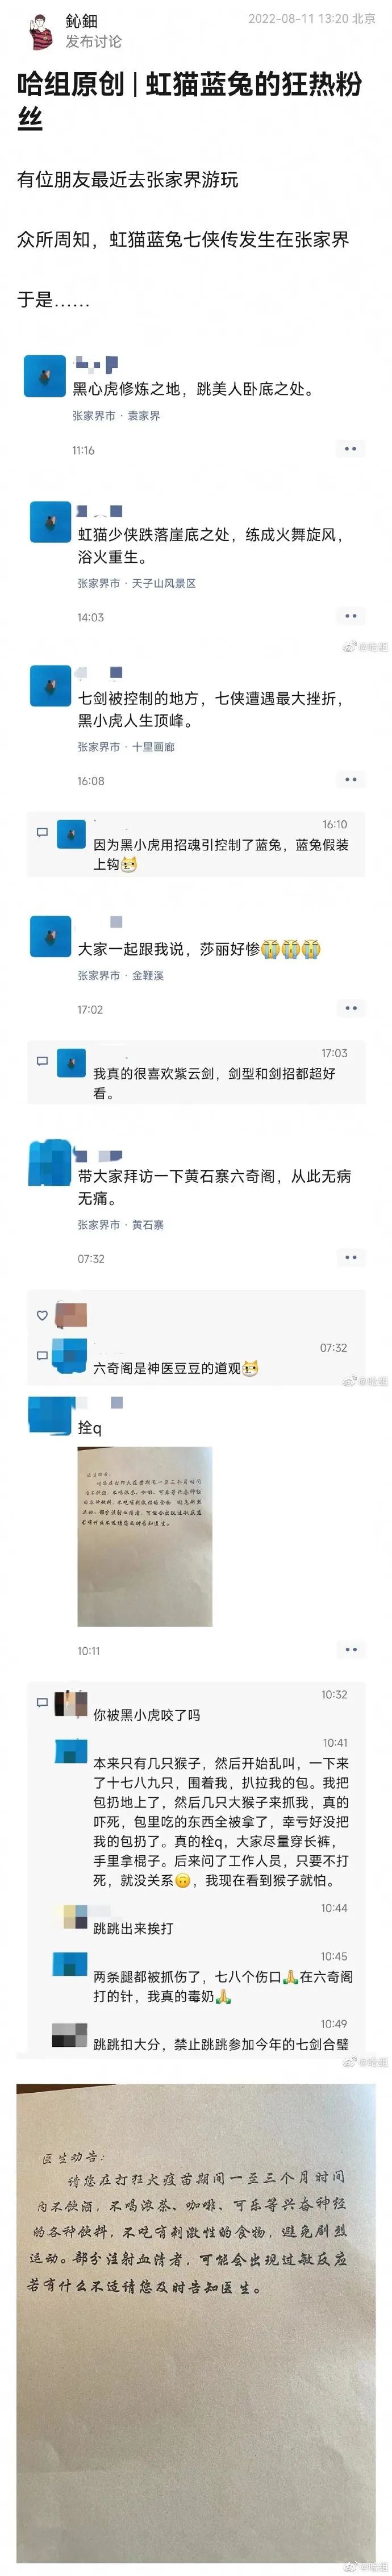Click the comment icon beside the 16:10 reply

pyautogui.click(x=42, y=831)
